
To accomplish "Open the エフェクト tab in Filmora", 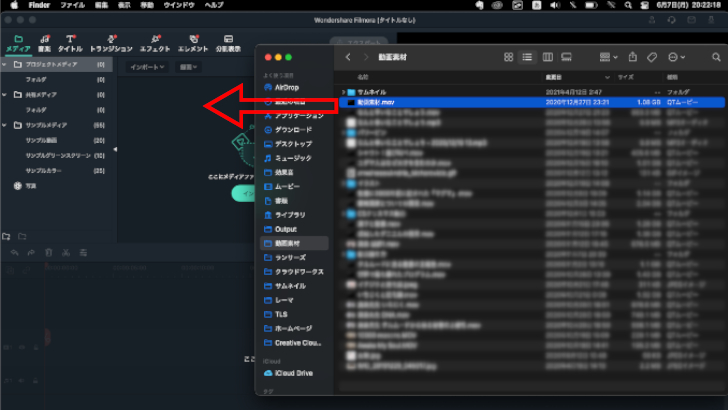I will 155,43.
